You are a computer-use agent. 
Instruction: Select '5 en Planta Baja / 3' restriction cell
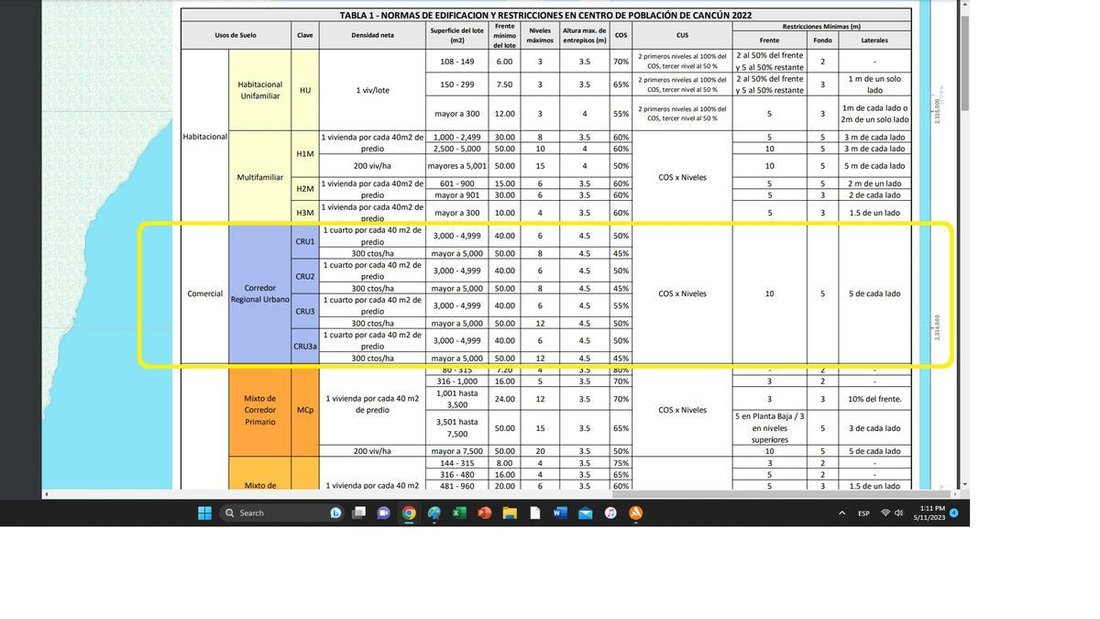tap(770, 427)
